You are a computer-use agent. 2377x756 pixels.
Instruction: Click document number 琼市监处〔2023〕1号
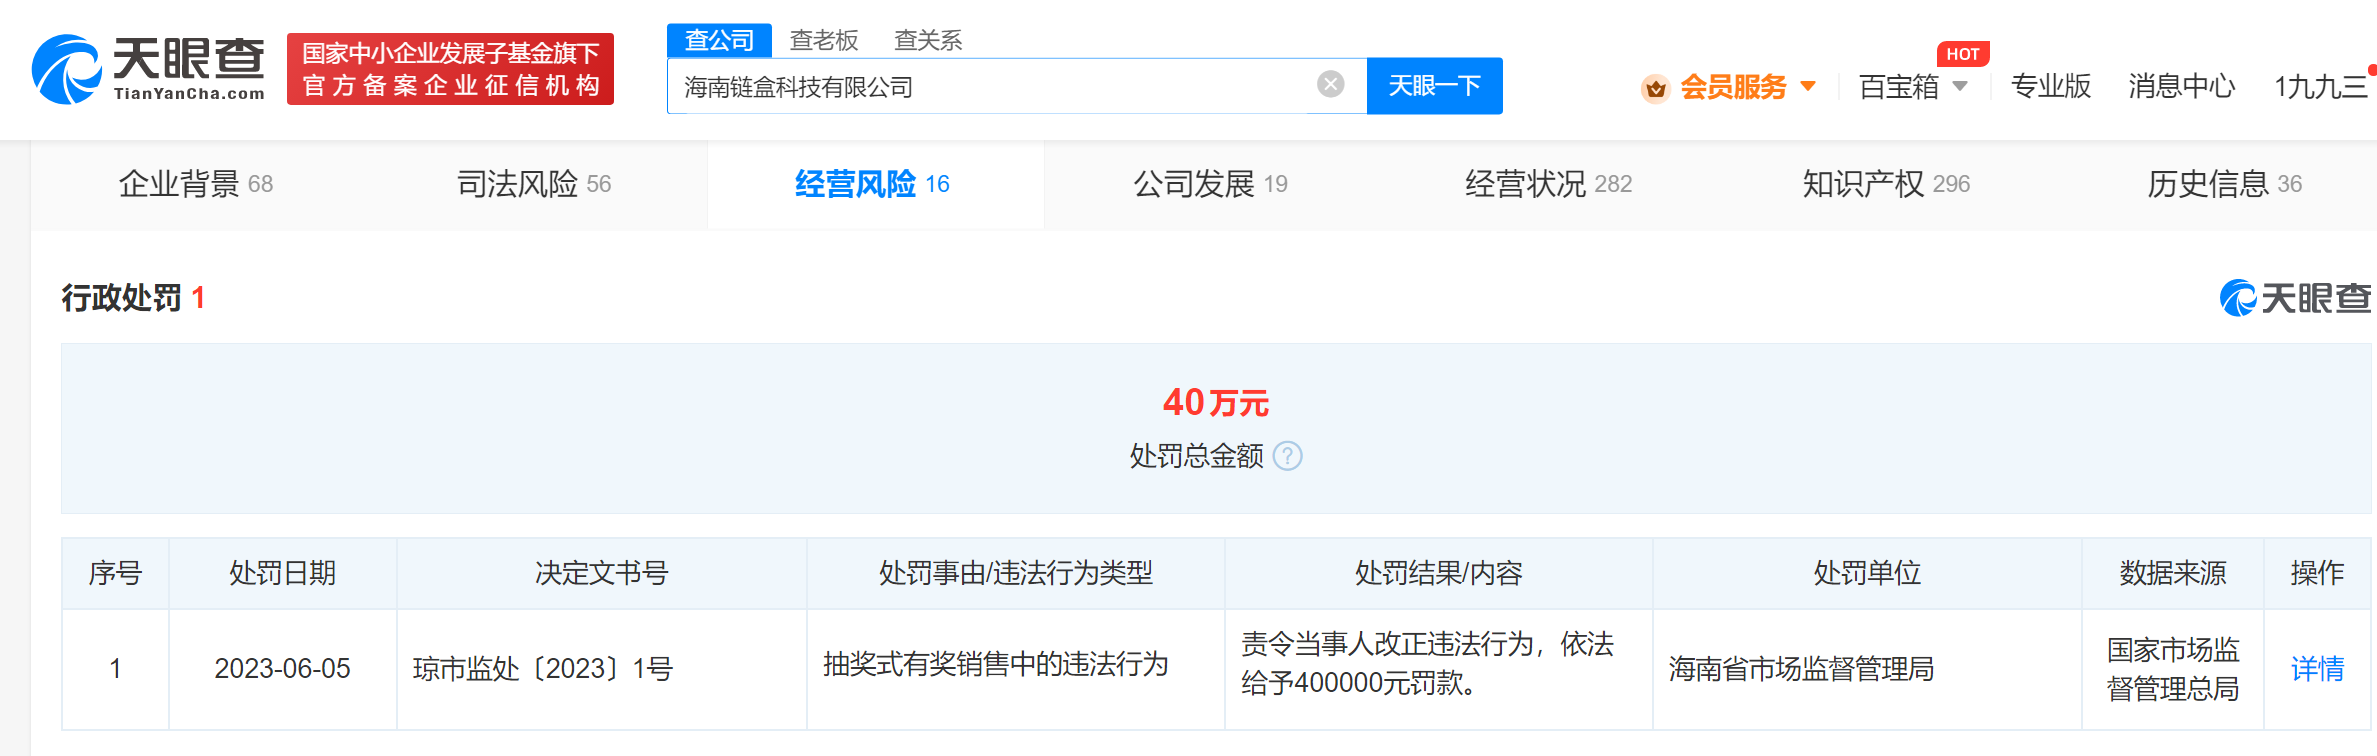tap(543, 669)
